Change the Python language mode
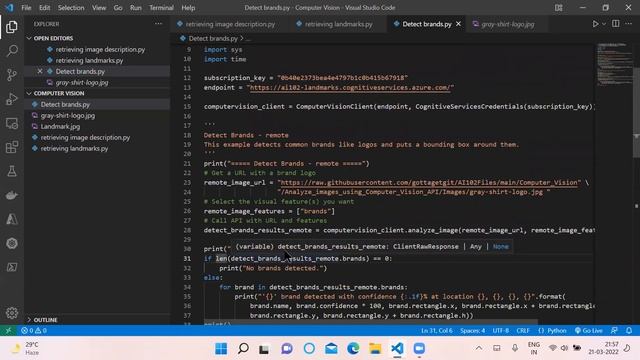The height and width of the screenshot is (360, 640). pyautogui.click(x=552, y=330)
